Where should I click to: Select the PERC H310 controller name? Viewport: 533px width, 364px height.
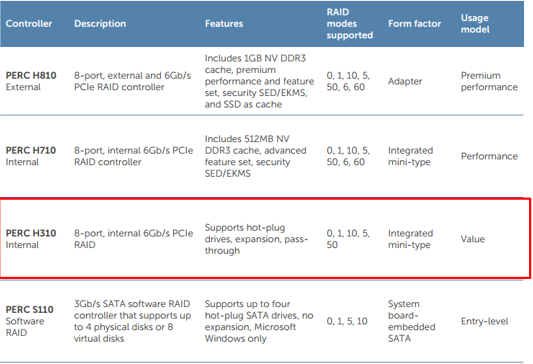pyautogui.click(x=31, y=233)
